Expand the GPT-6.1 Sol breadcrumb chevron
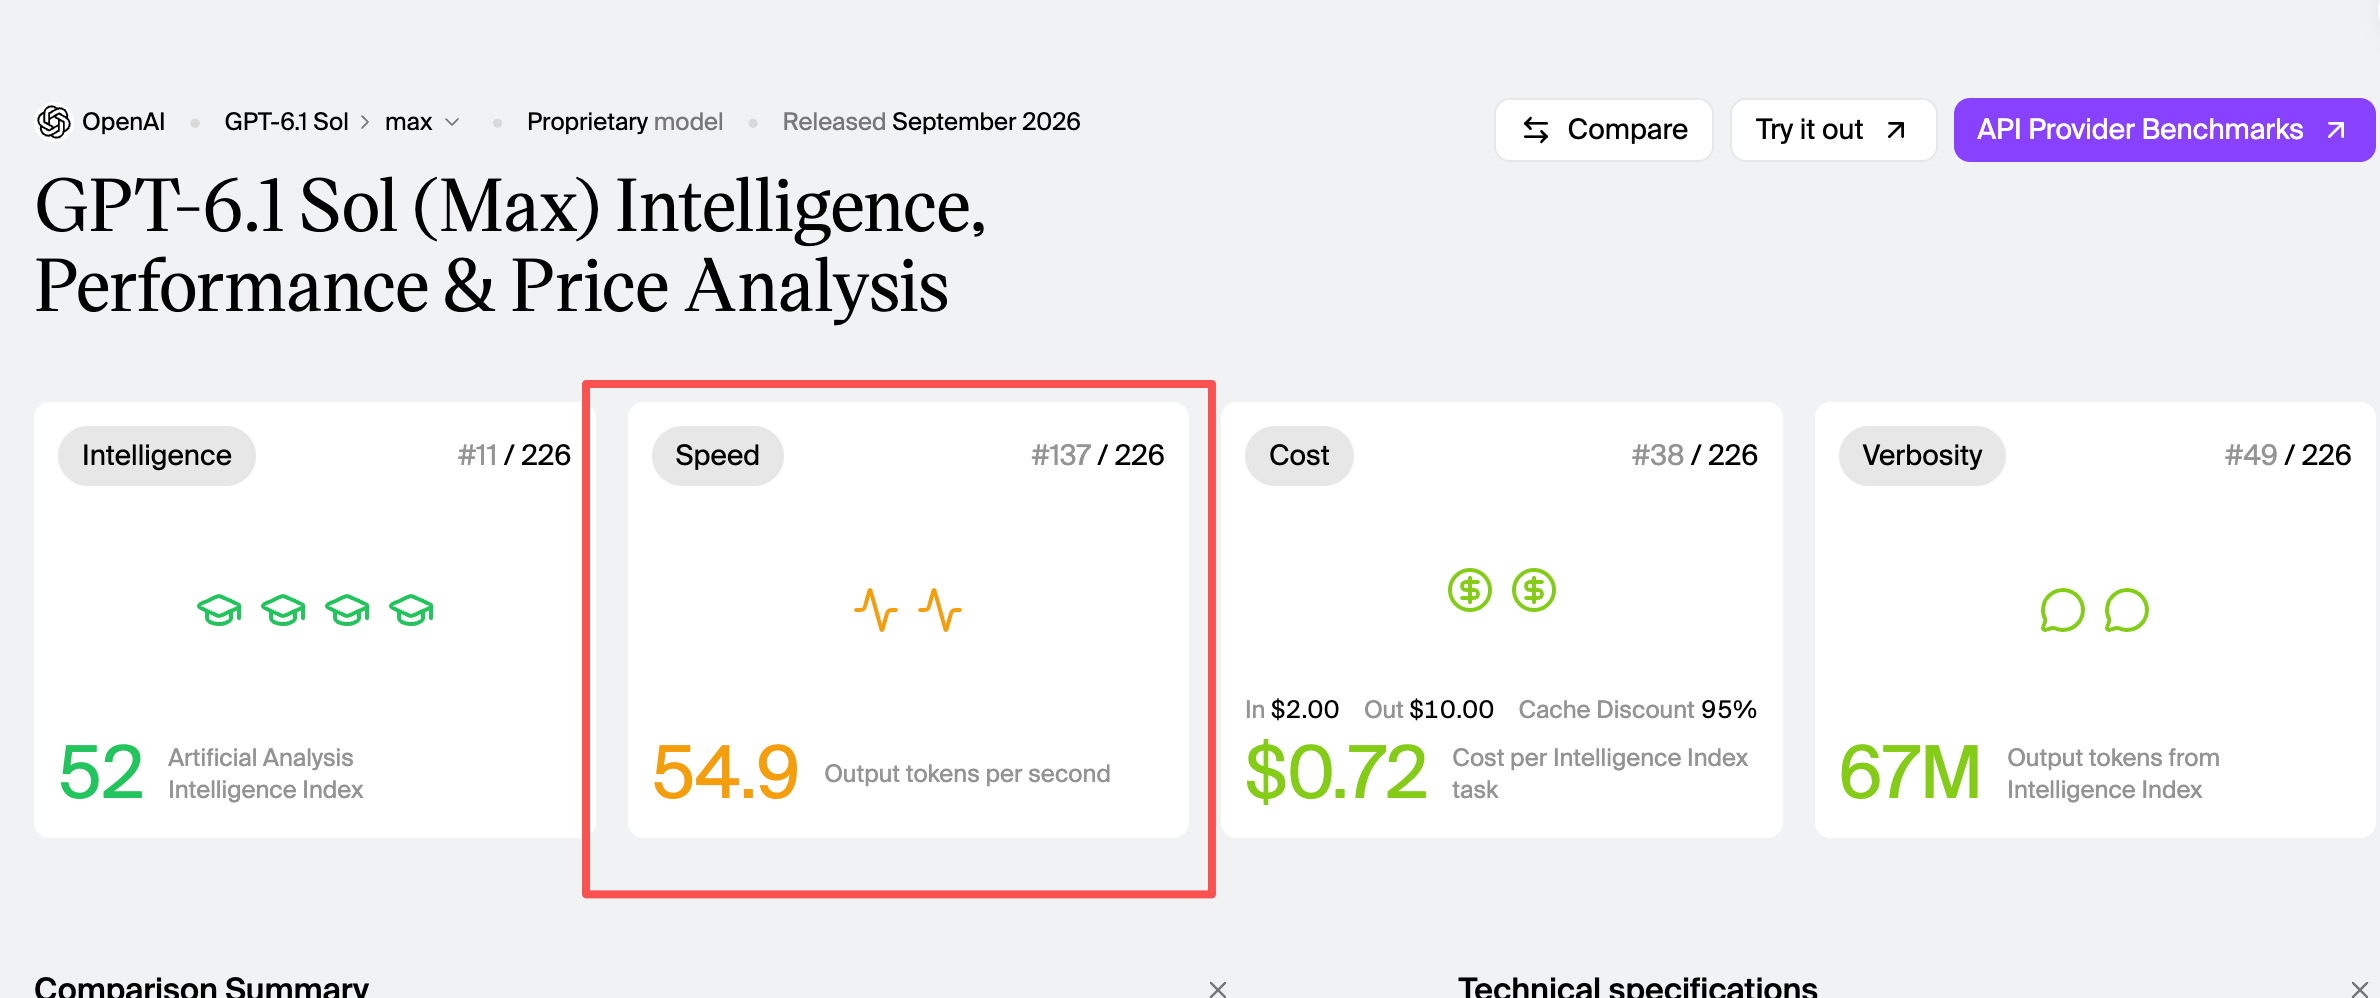The height and width of the screenshot is (998, 2380). [x=365, y=122]
